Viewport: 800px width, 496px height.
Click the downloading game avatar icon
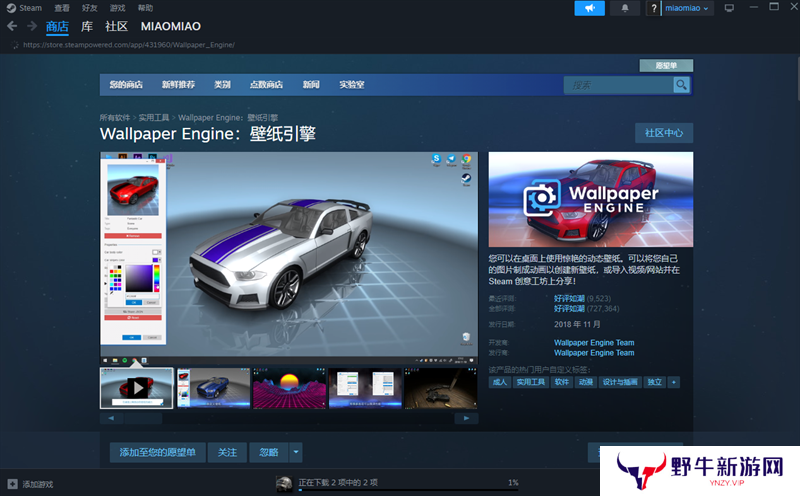pos(284,484)
